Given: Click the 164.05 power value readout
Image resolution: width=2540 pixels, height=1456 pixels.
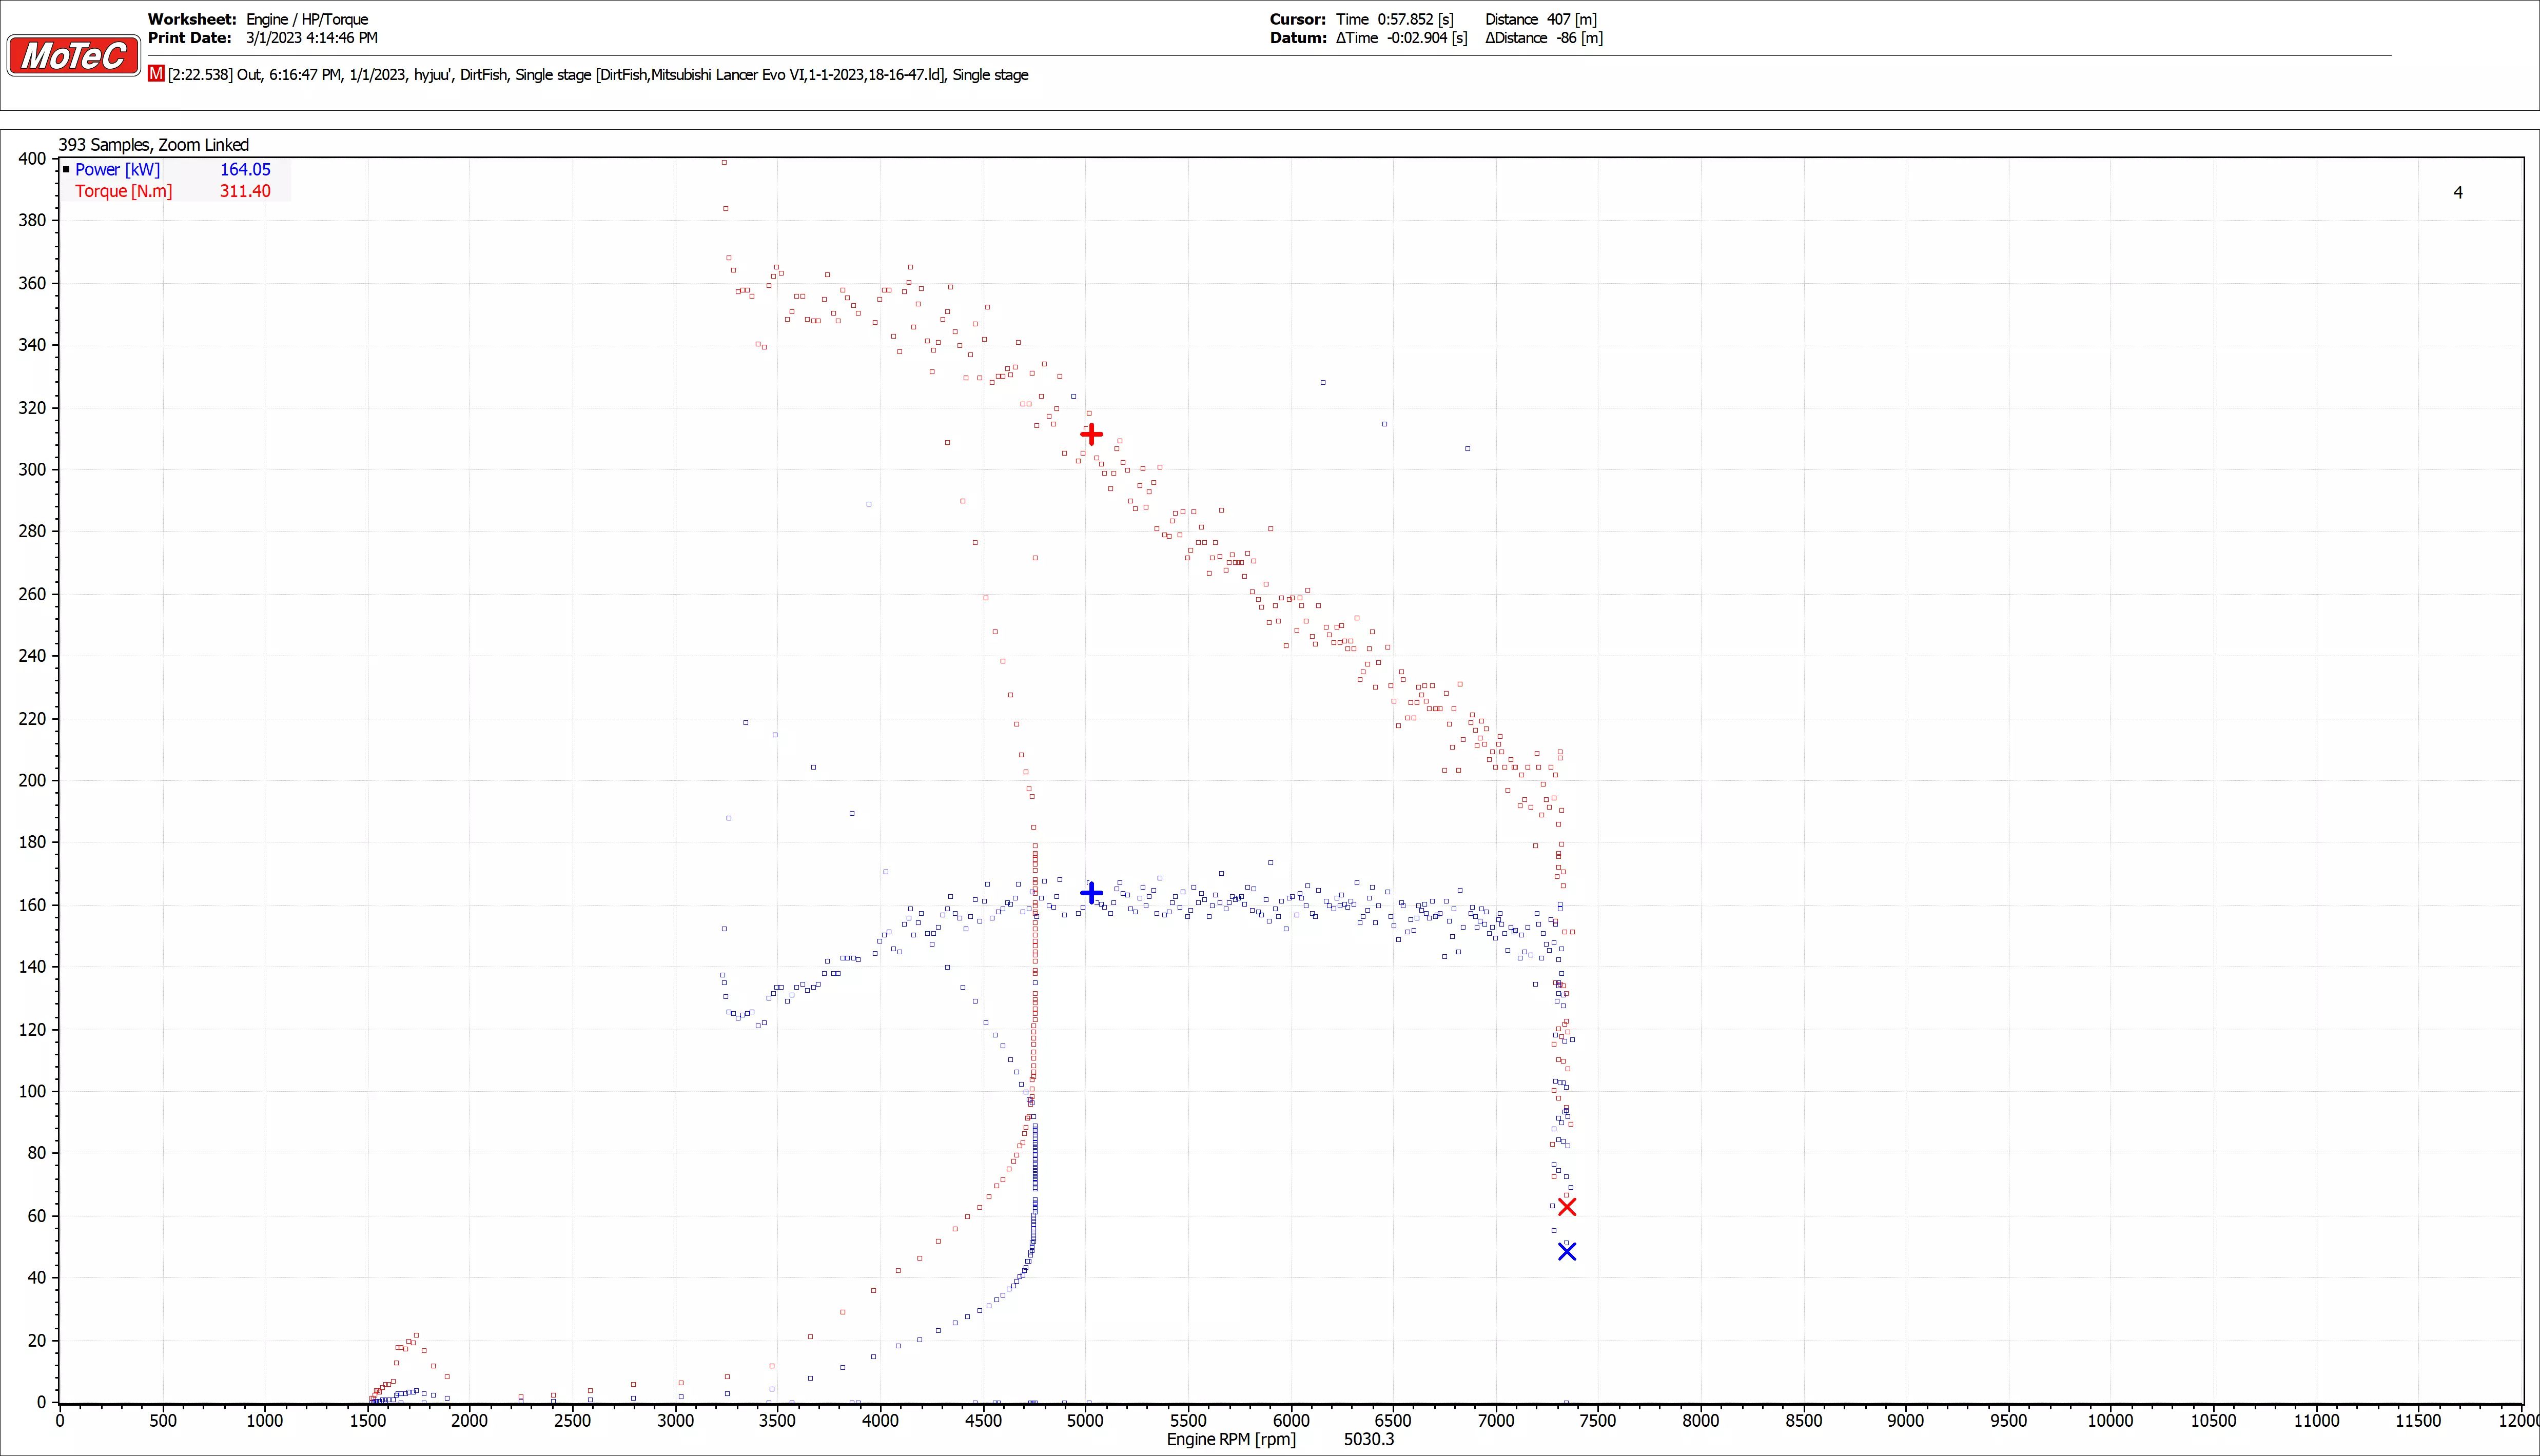Looking at the screenshot, I should coord(245,170).
